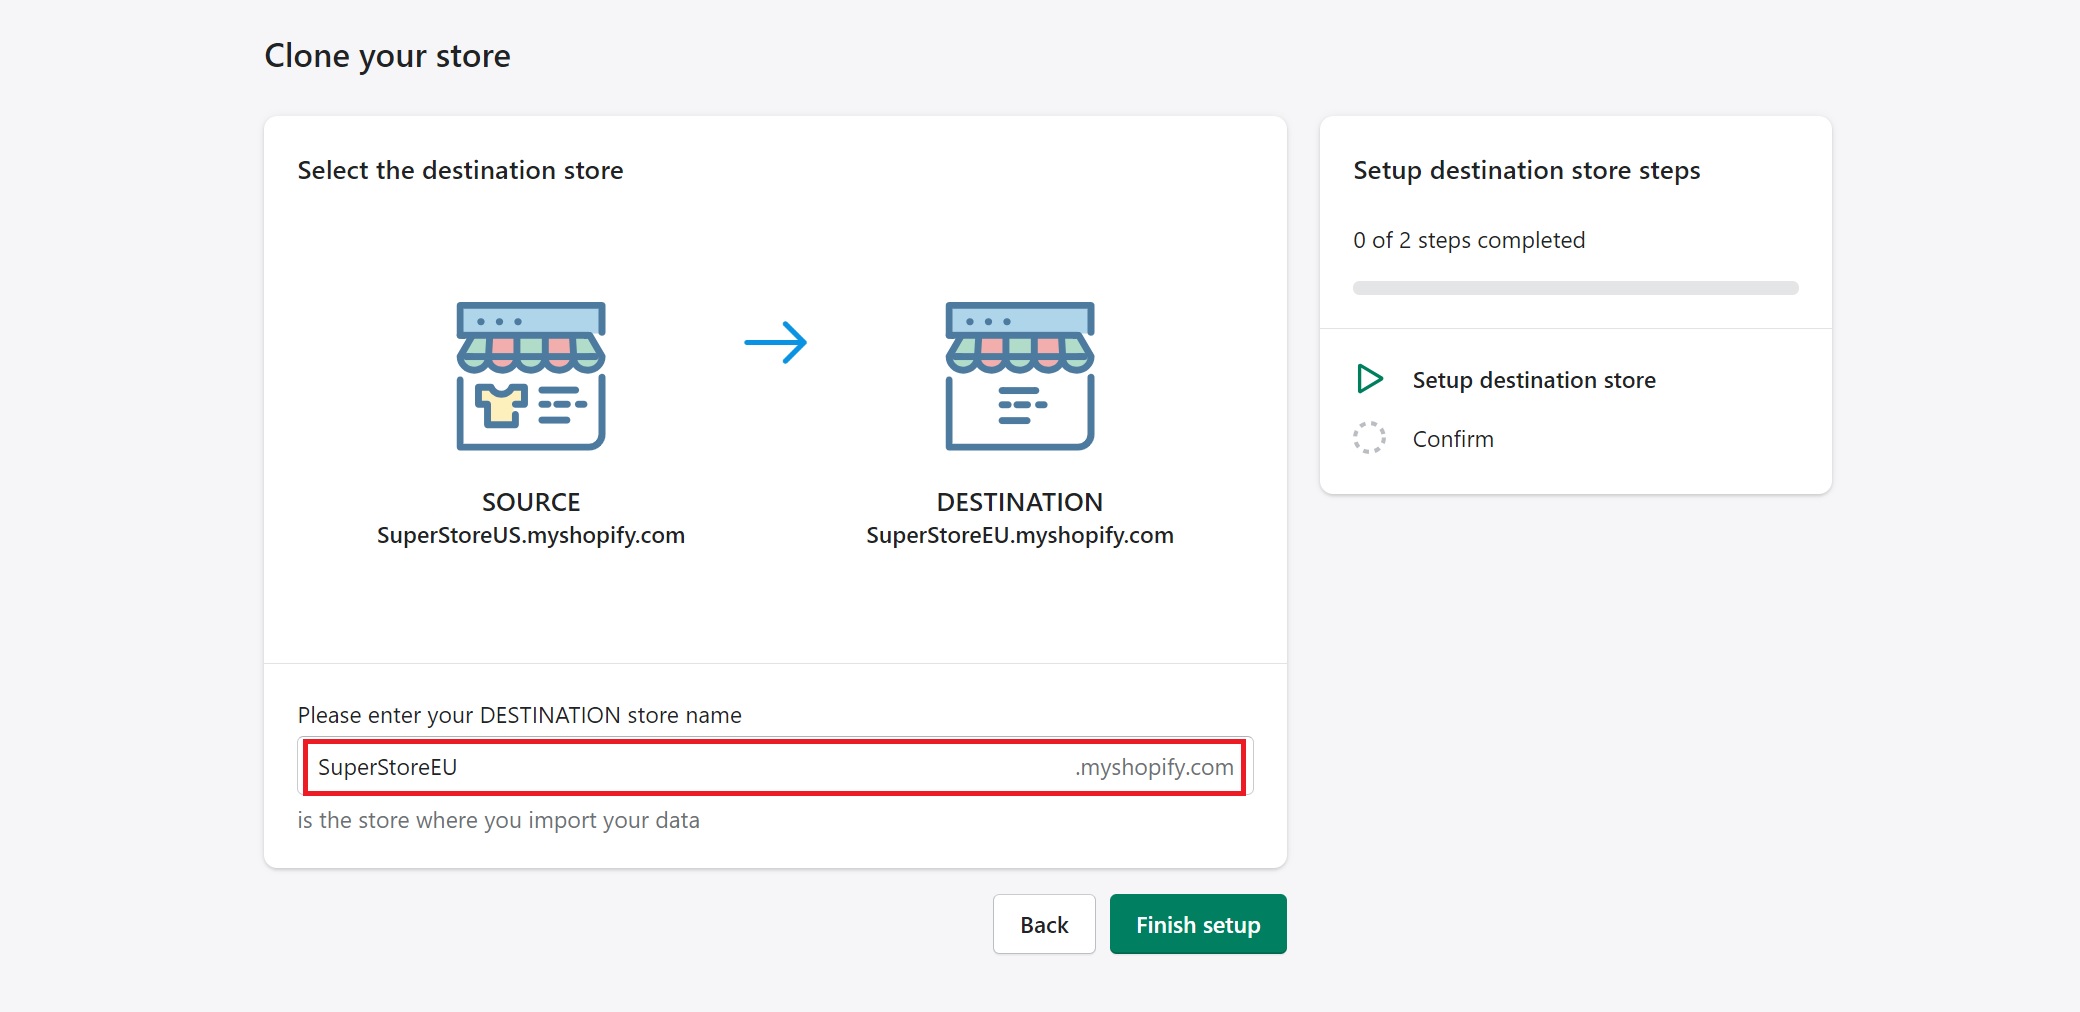Click the Setup destination store steps title
2080x1012 pixels.
1527,170
